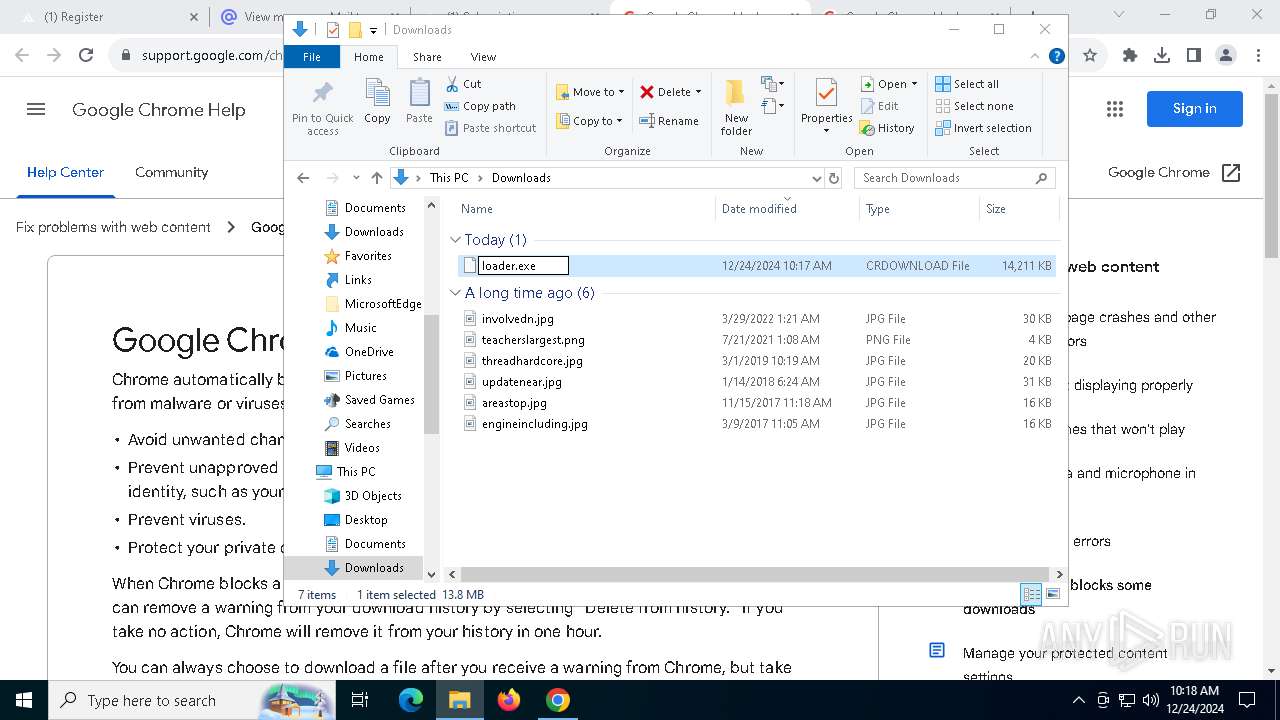
Task: Select engineincluding.jpg file
Action: [535, 424]
